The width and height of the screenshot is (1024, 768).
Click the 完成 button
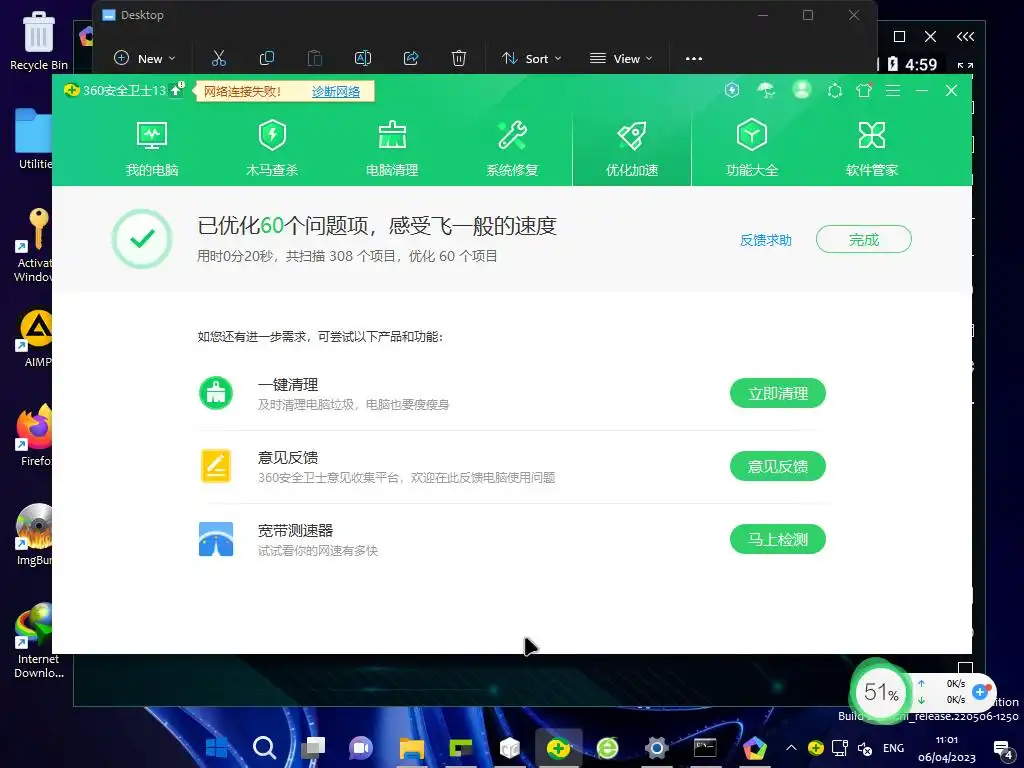(x=863, y=239)
